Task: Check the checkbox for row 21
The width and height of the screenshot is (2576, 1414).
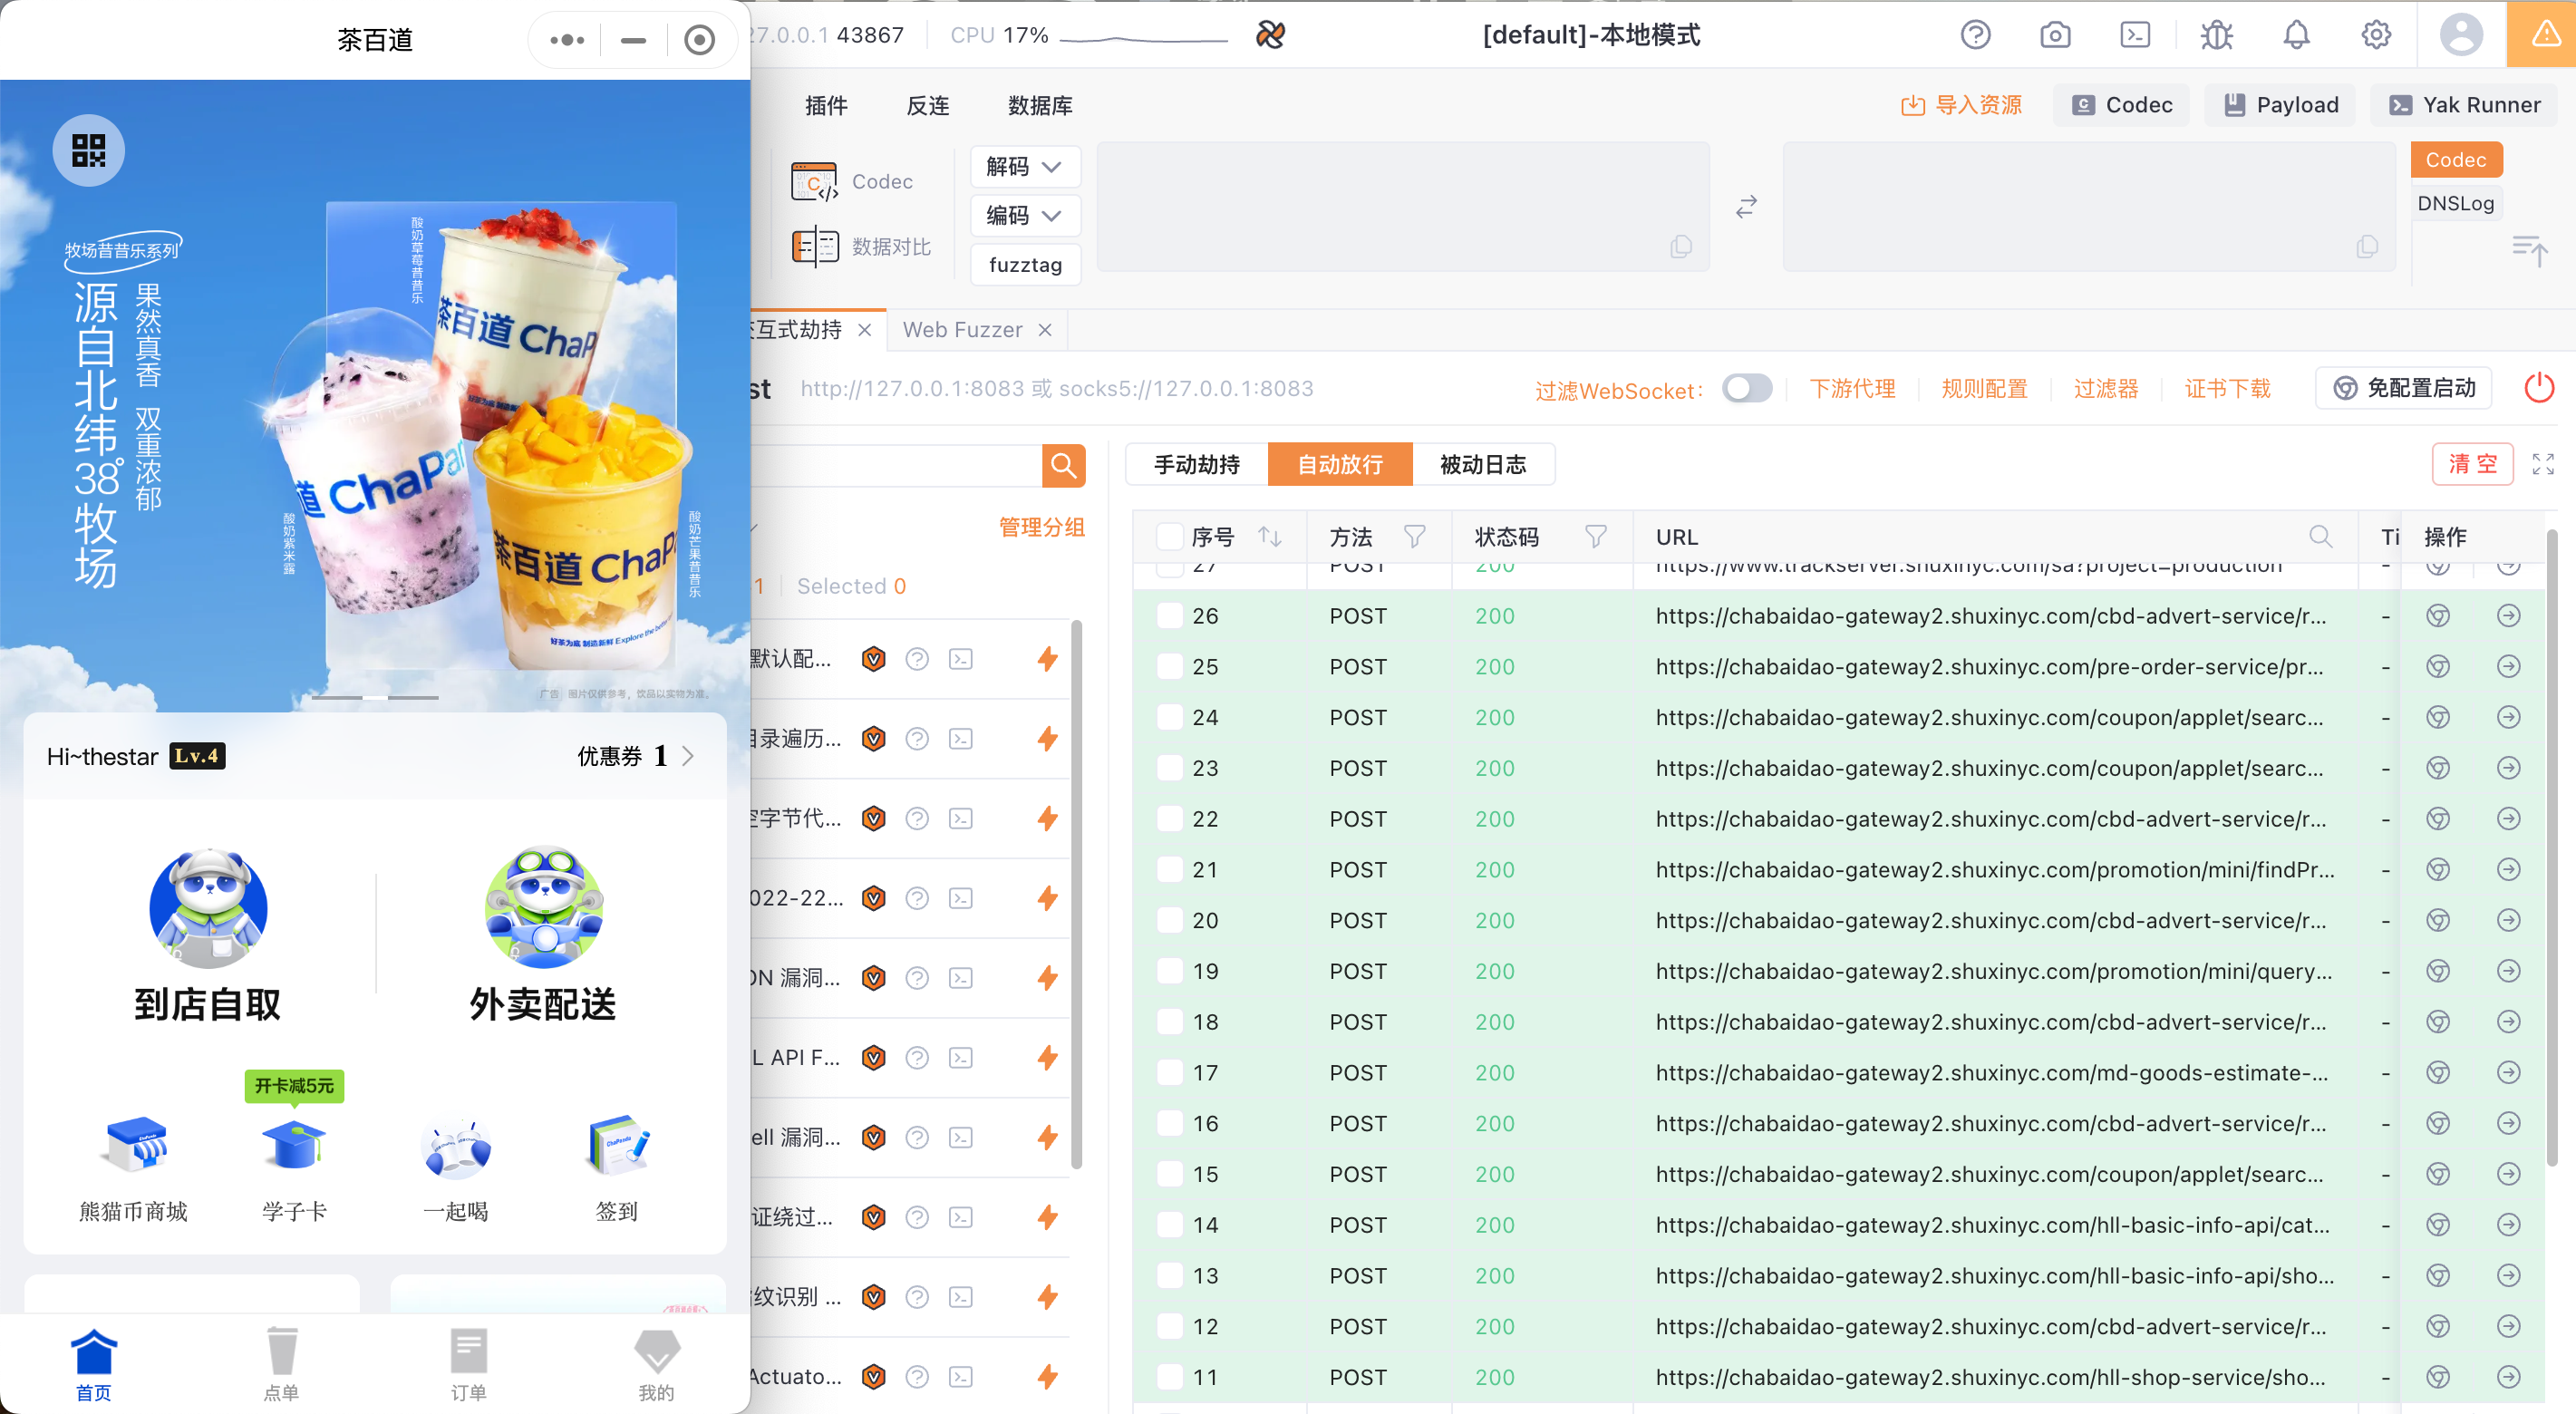Action: coord(1169,870)
